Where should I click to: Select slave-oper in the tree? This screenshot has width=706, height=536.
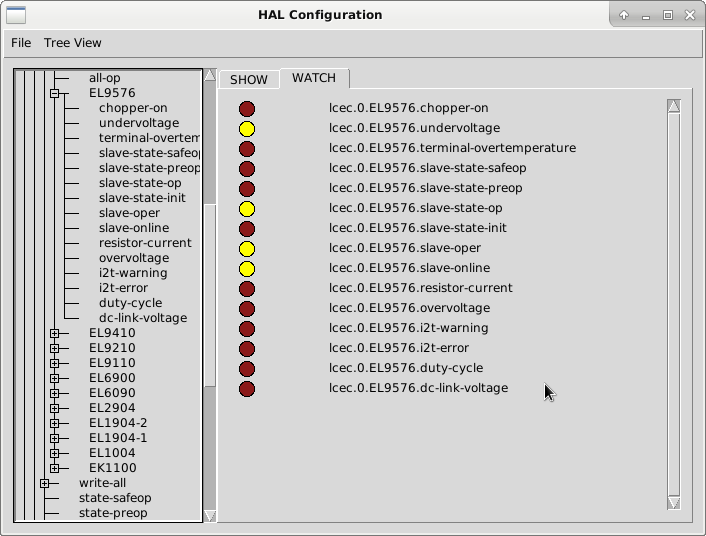(129, 213)
